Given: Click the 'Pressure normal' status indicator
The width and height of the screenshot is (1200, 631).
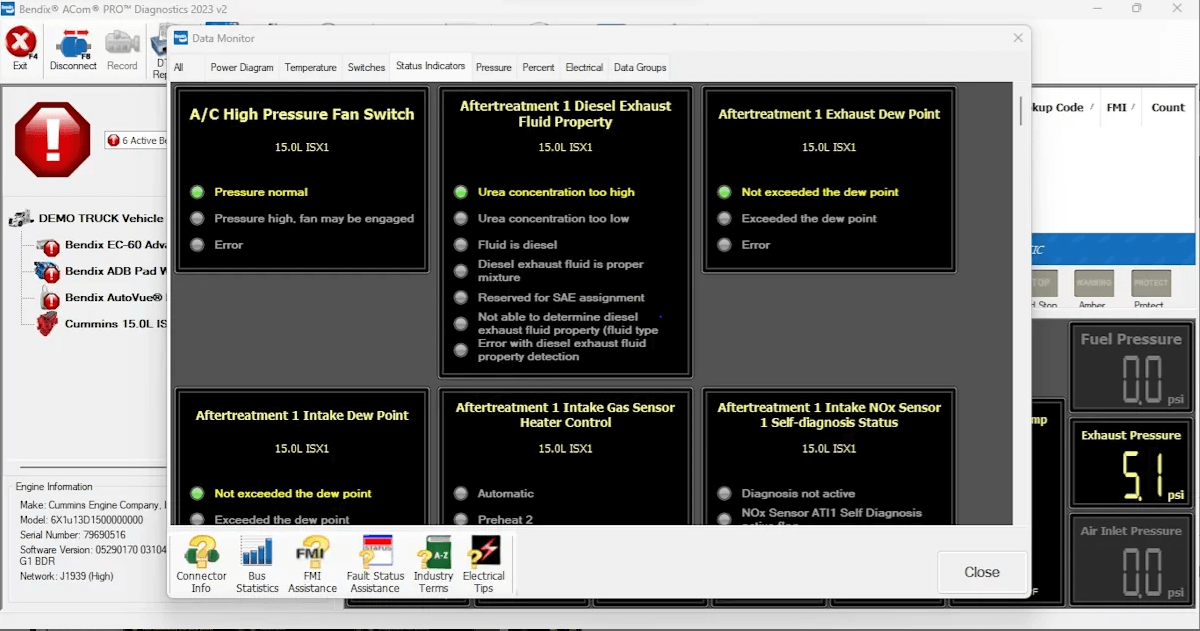Looking at the screenshot, I should pos(261,192).
